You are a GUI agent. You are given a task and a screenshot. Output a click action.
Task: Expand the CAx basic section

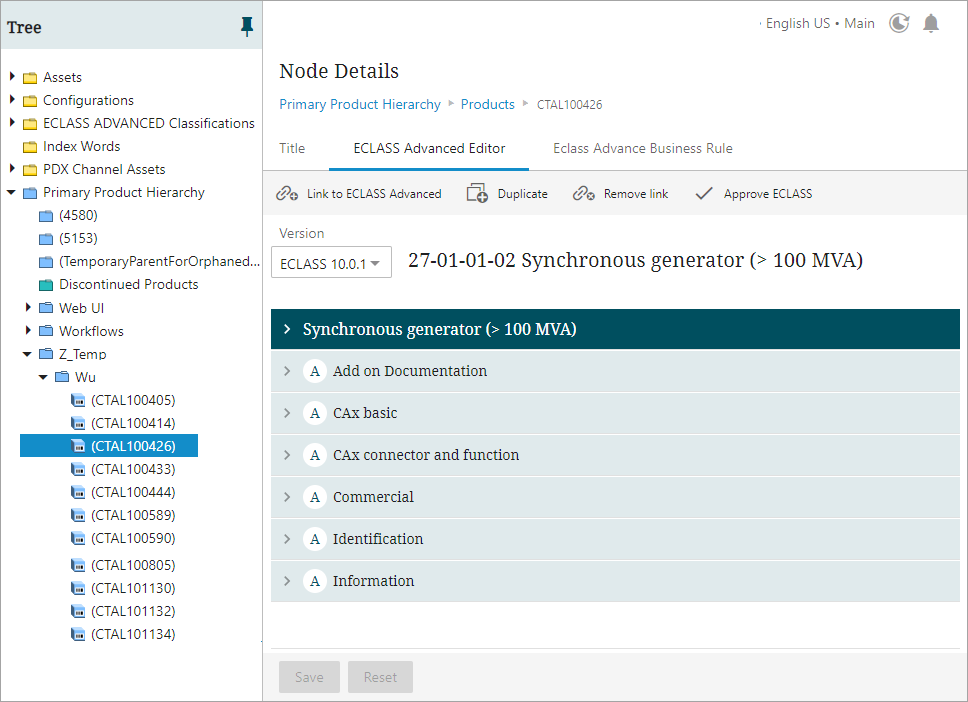(287, 412)
